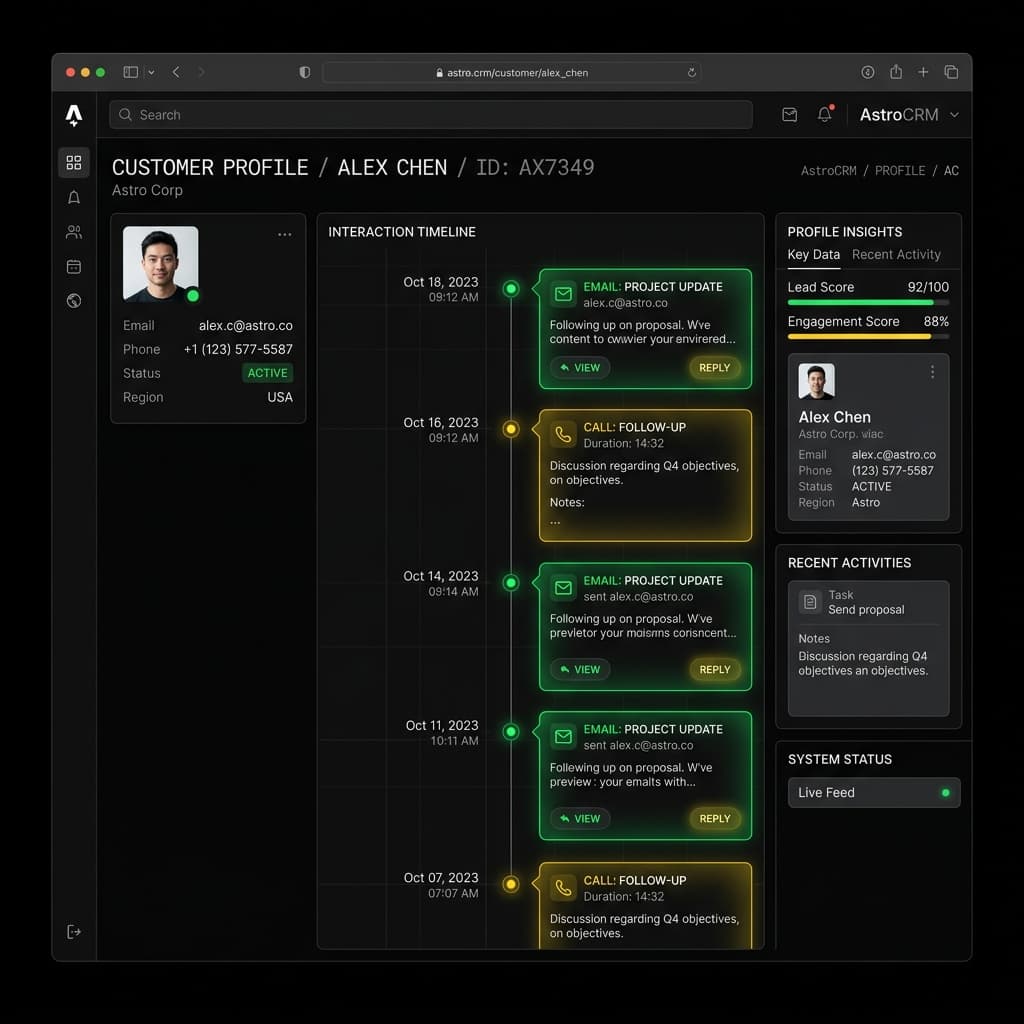Open the globe icon in sidebar
This screenshot has width=1024, height=1024.
tap(74, 300)
